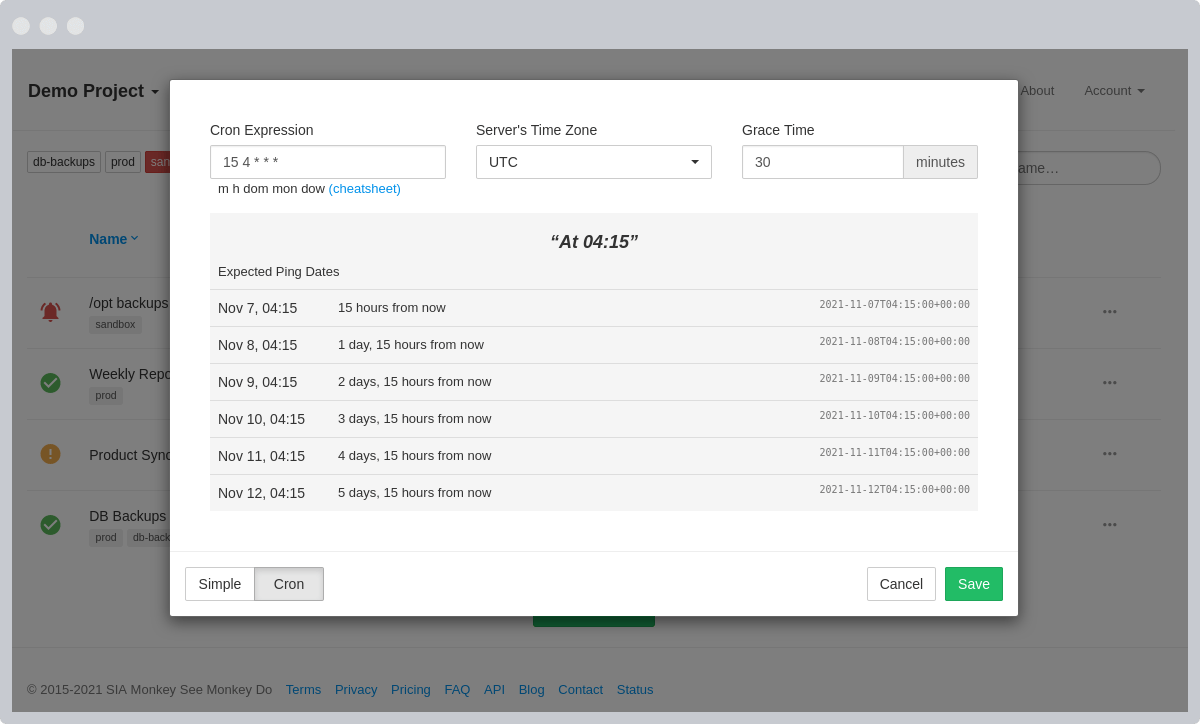Click the orange warning icon next to Product Sync

pos(50,453)
